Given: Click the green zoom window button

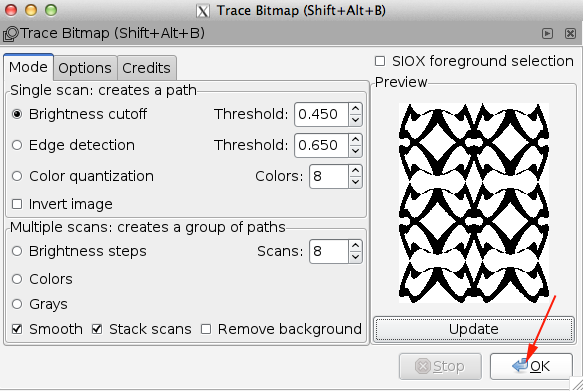Looking at the screenshot, I should tap(51, 10).
